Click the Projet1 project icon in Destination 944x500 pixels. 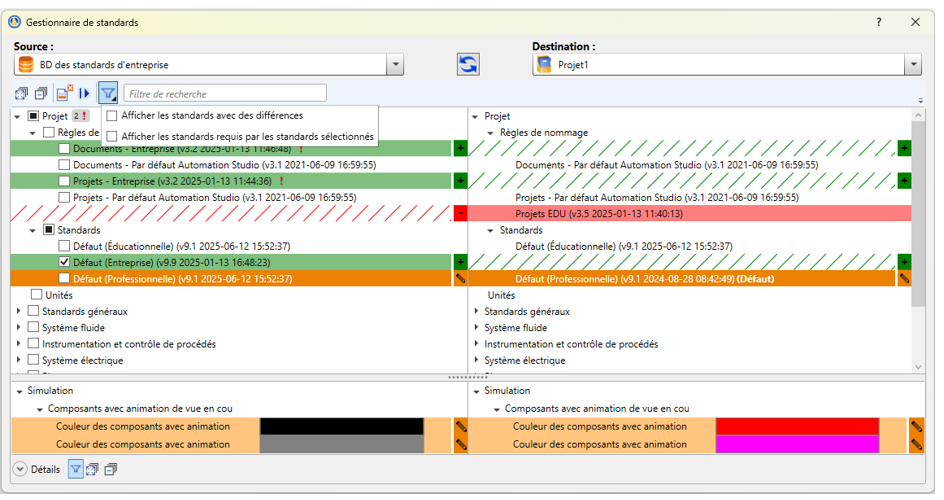pos(544,64)
